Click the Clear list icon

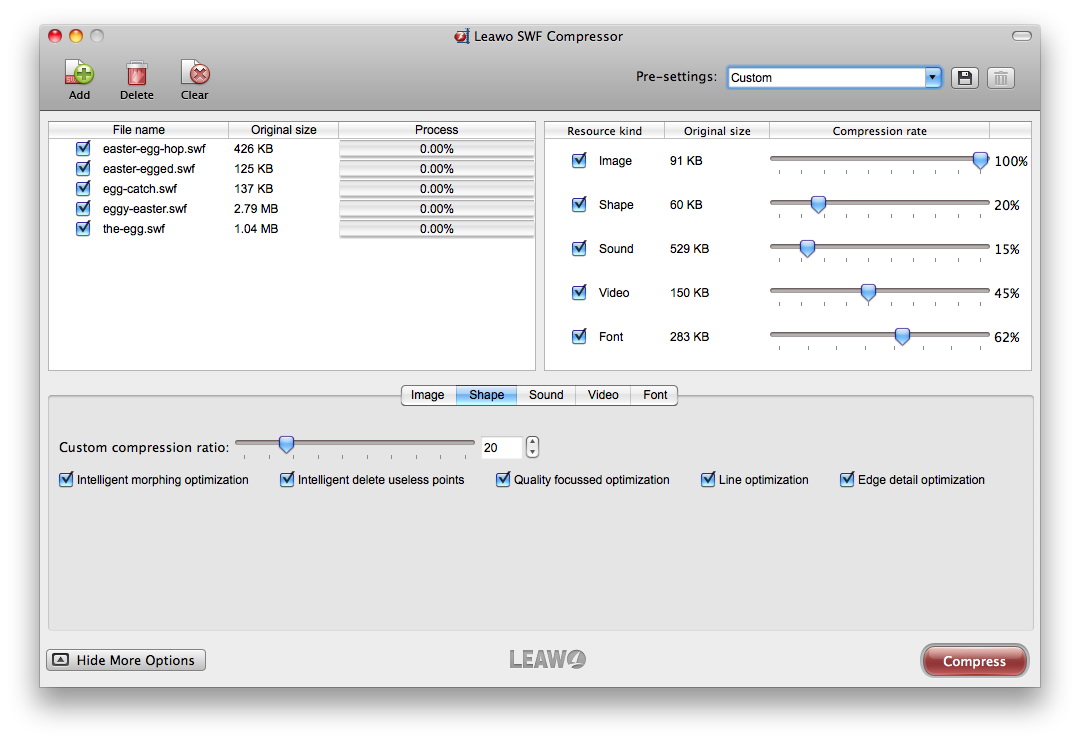coord(195,73)
